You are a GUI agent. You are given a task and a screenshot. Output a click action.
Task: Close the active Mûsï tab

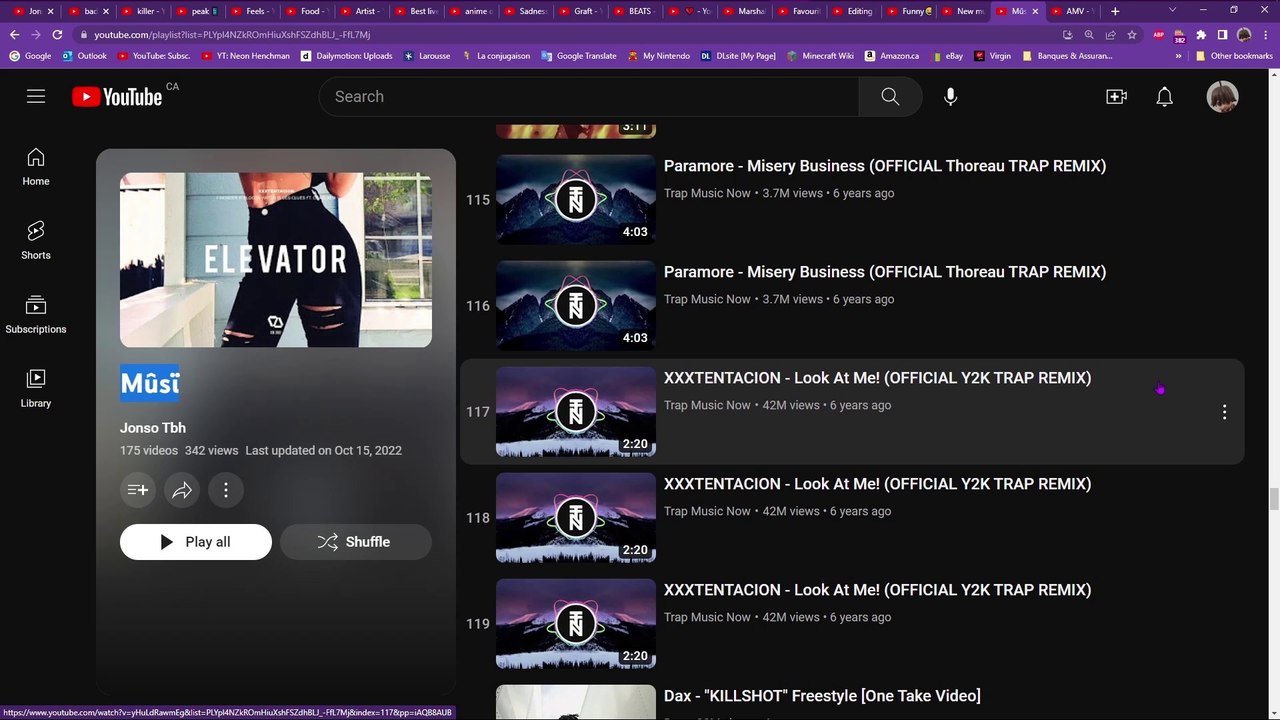[1035, 11]
